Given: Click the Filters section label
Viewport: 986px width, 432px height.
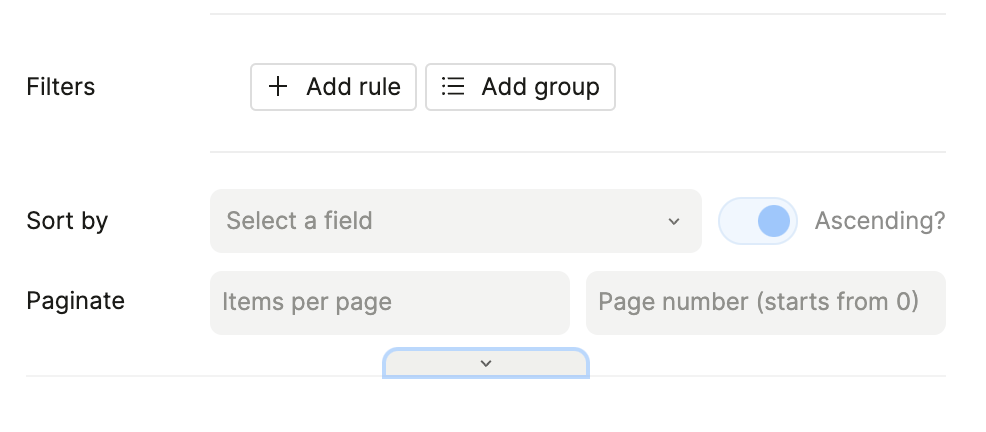Looking at the screenshot, I should [61, 87].
